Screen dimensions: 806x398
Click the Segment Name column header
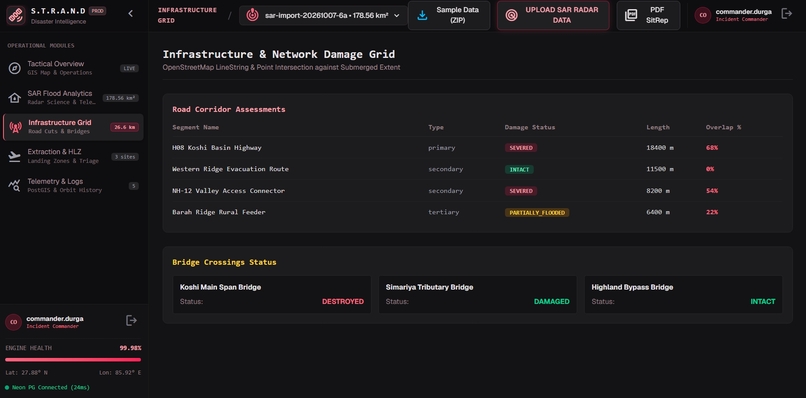point(195,127)
